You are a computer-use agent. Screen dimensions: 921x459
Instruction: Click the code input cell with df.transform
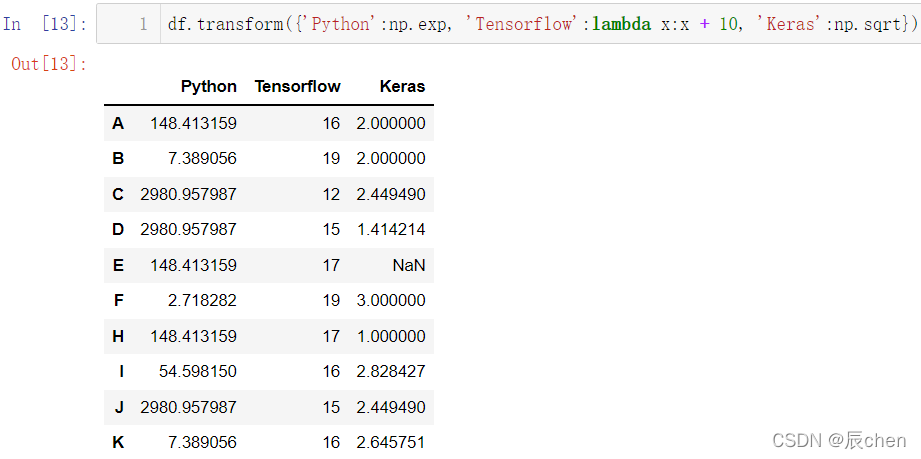[509, 24]
